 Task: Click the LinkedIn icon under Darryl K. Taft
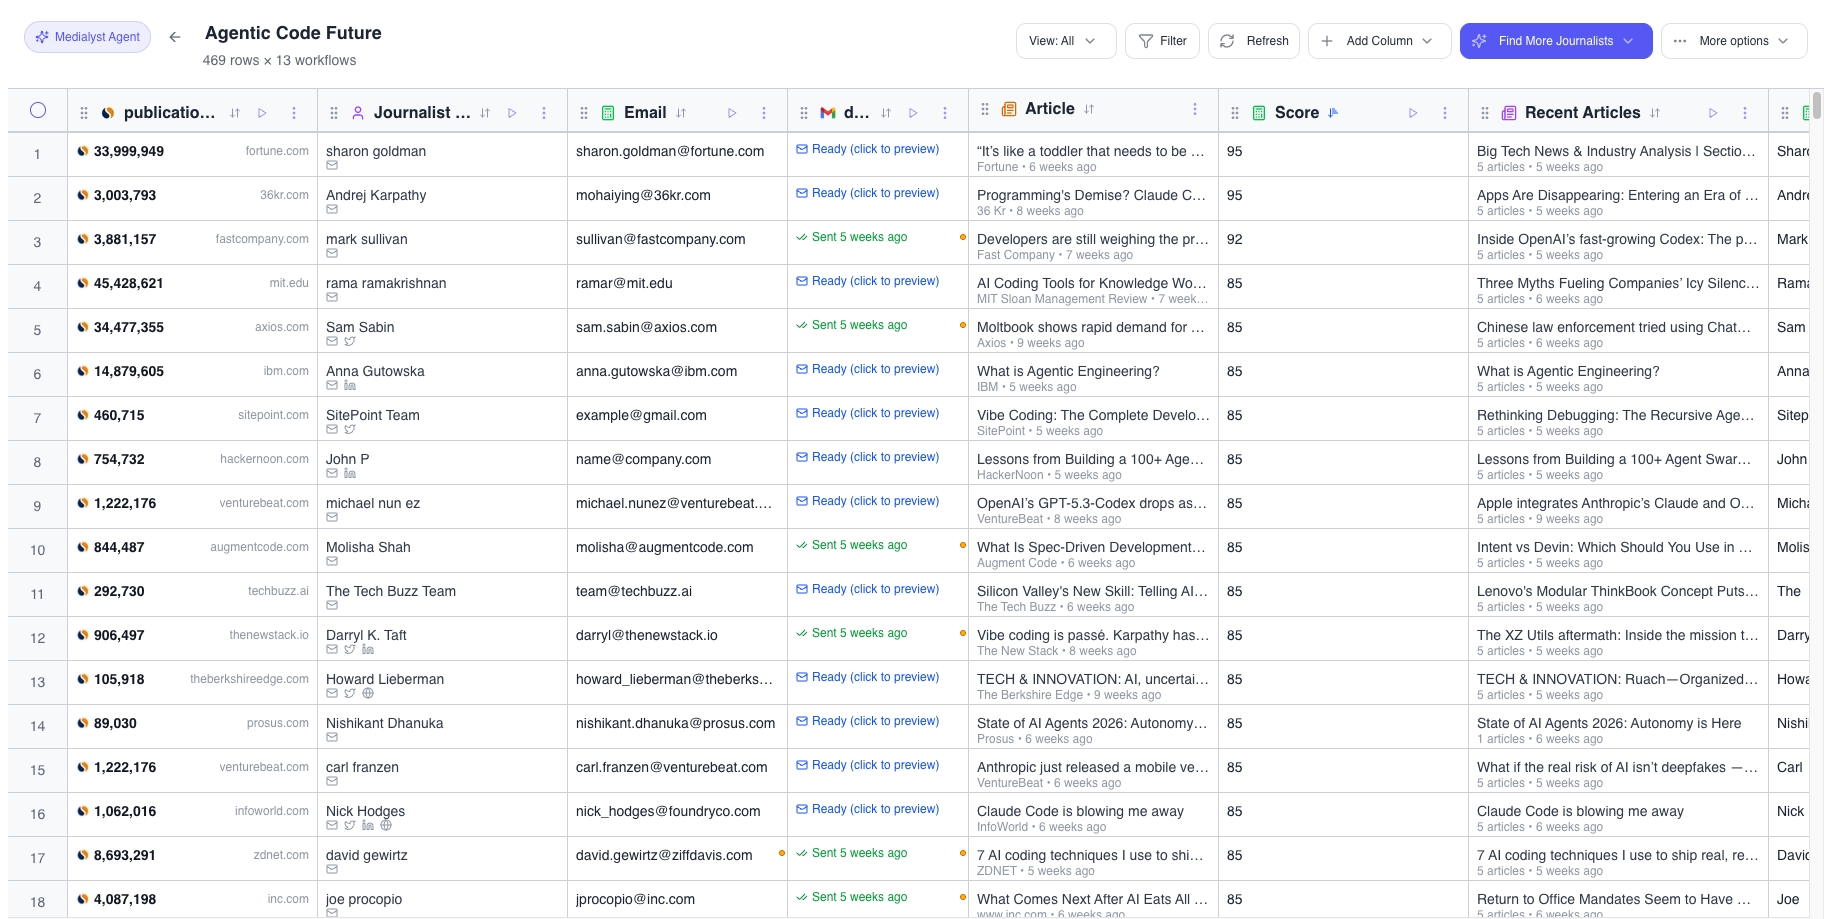click(x=368, y=650)
